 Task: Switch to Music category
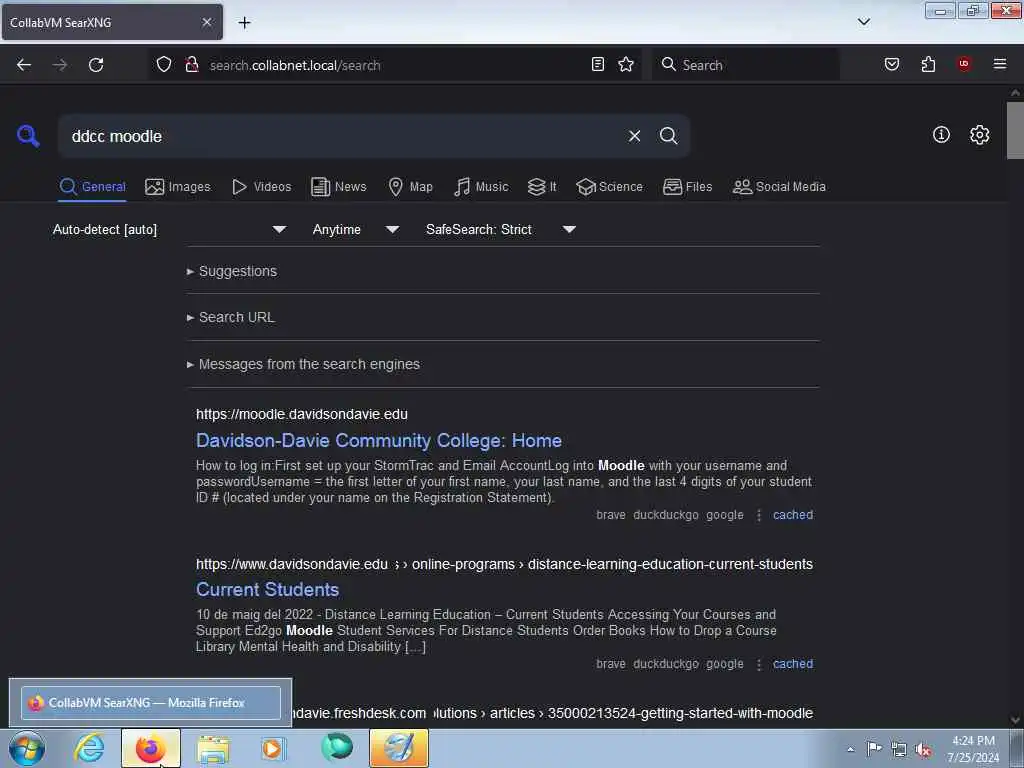[481, 187]
